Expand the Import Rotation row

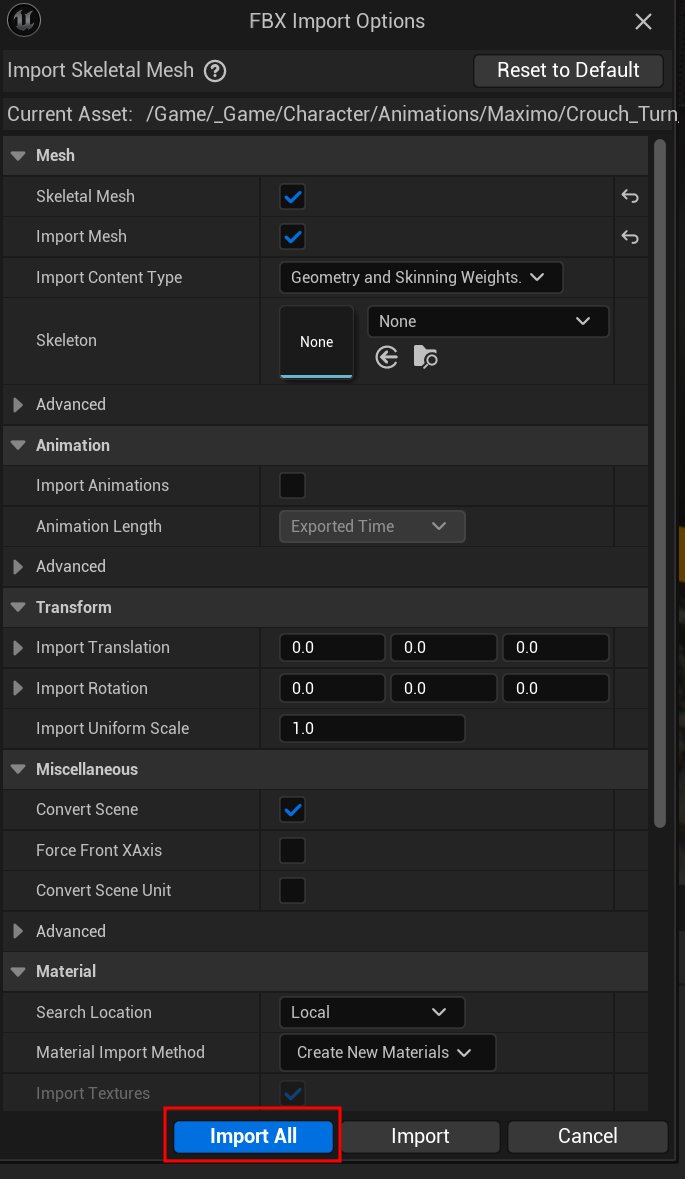[18, 688]
